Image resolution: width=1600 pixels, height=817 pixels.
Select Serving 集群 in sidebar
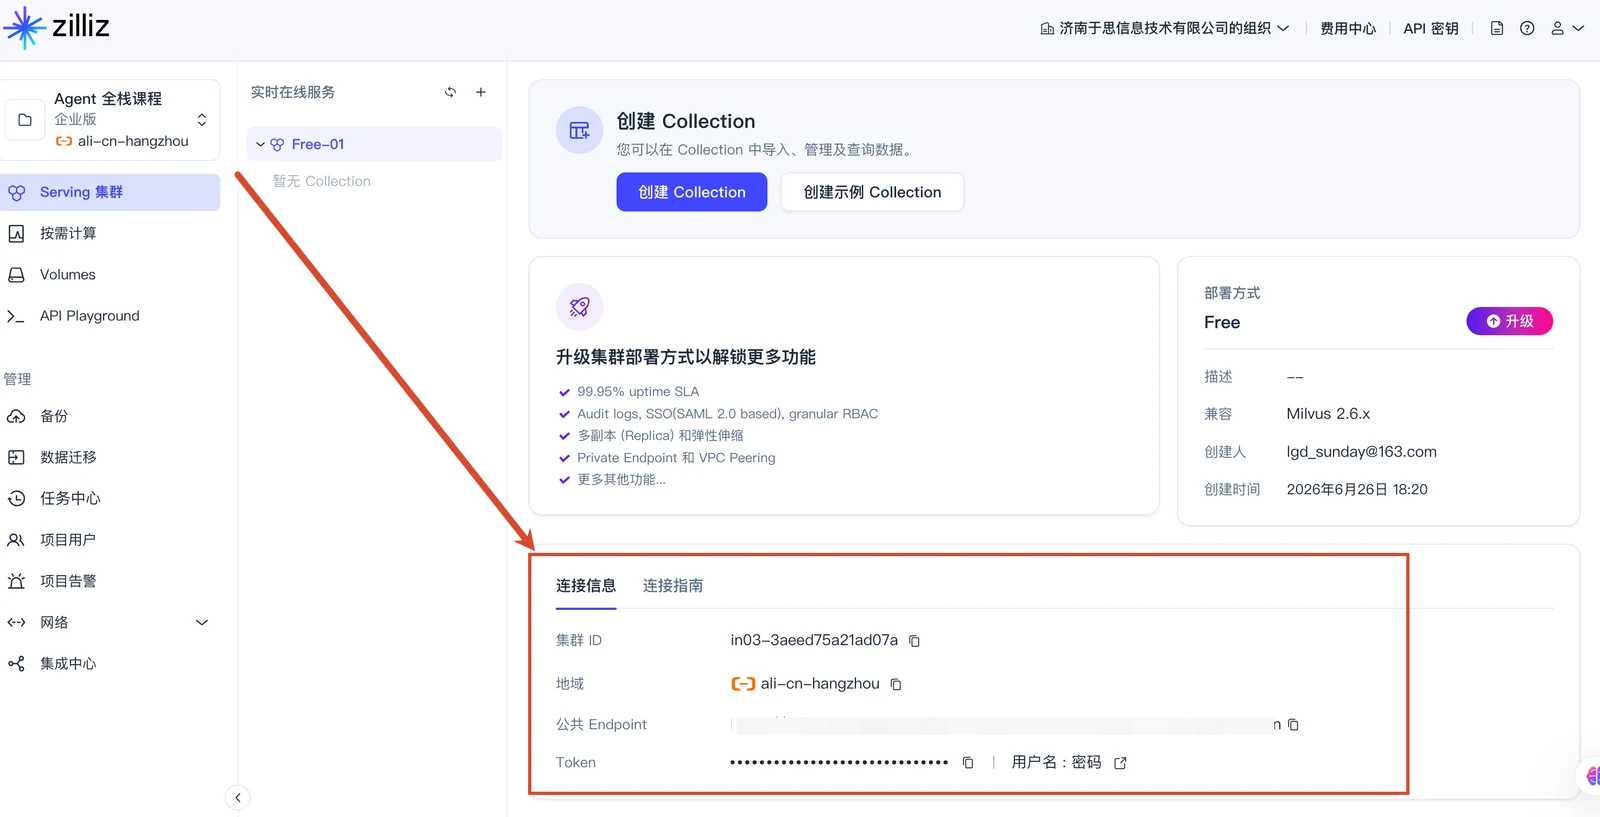tap(110, 192)
